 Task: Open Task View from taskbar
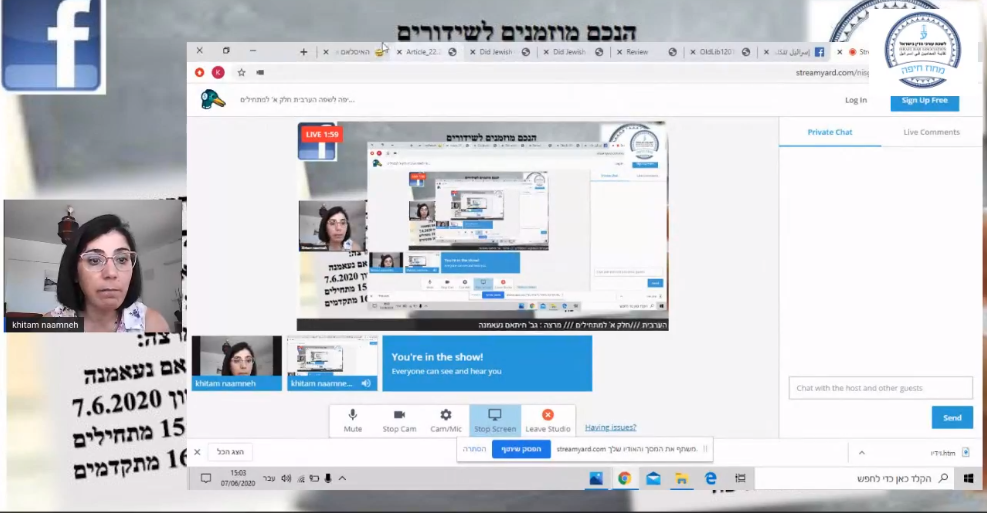[740, 478]
